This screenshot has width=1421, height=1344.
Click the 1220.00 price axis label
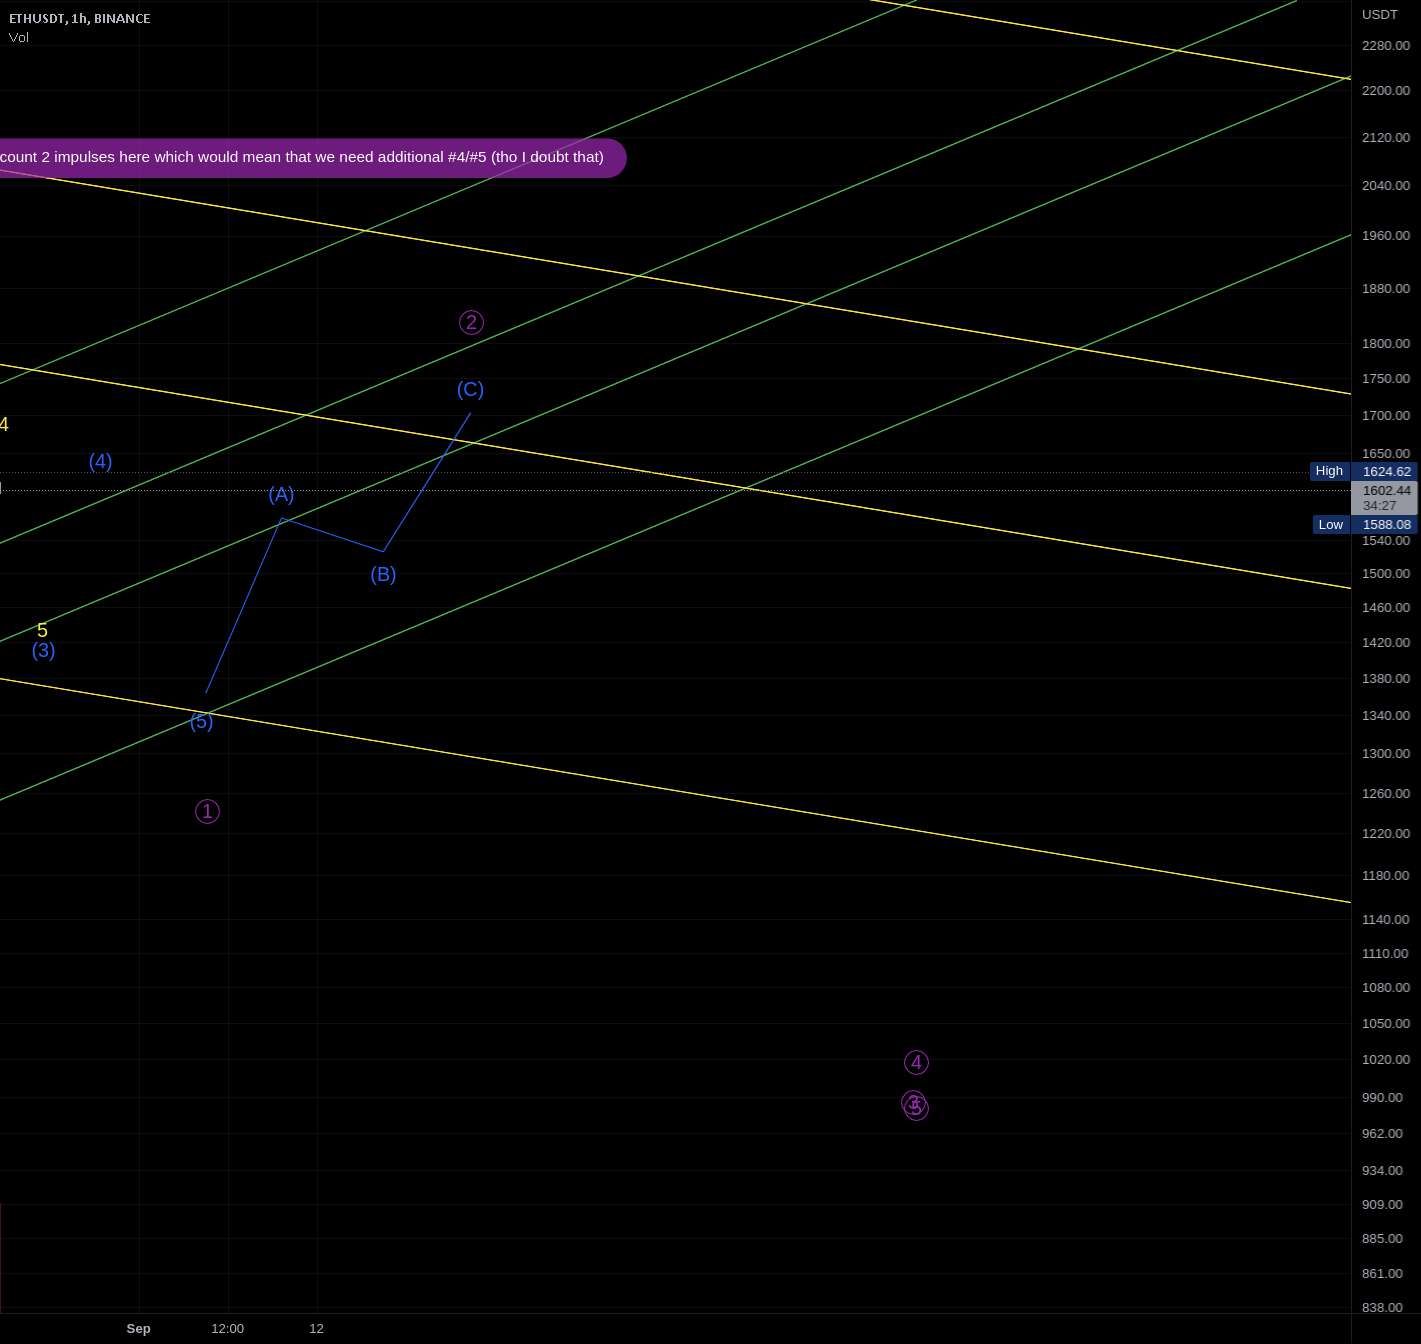point(1386,834)
